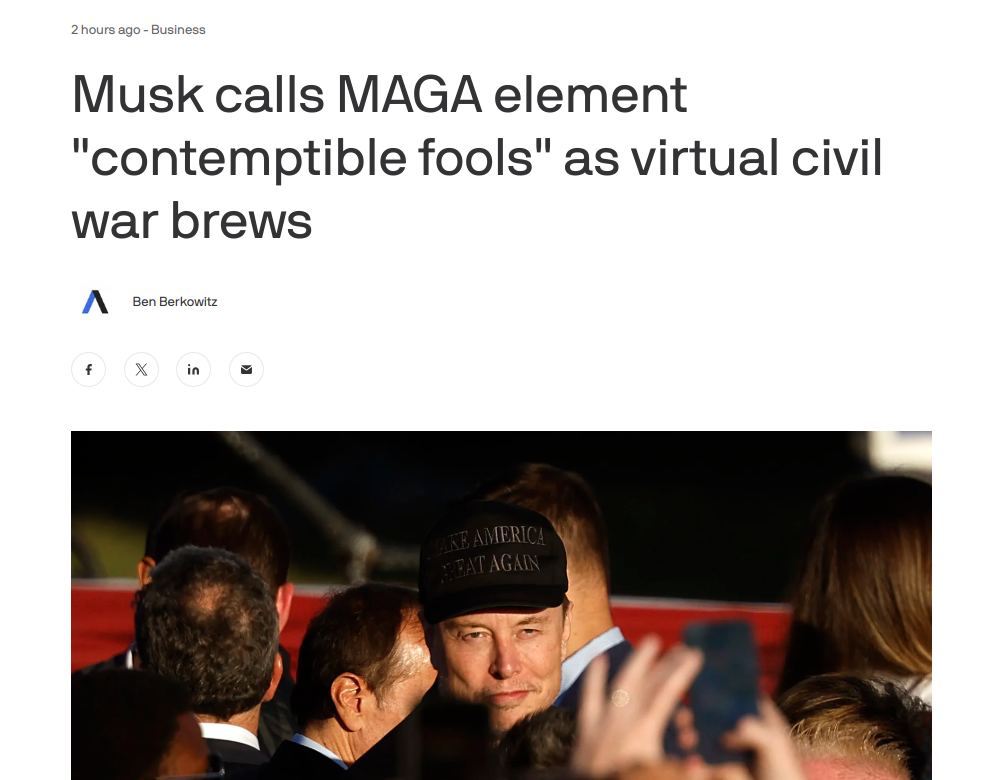994x780 pixels.
Task: Click the gray-haired man at the photo's left
Action: pyautogui.click(x=208, y=634)
